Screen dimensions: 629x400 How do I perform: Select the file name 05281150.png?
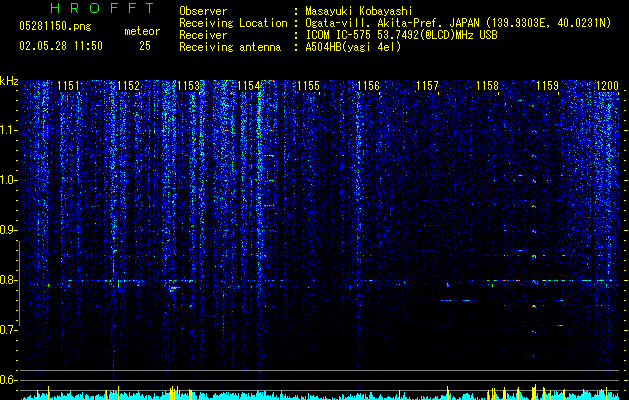pos(55,27)
